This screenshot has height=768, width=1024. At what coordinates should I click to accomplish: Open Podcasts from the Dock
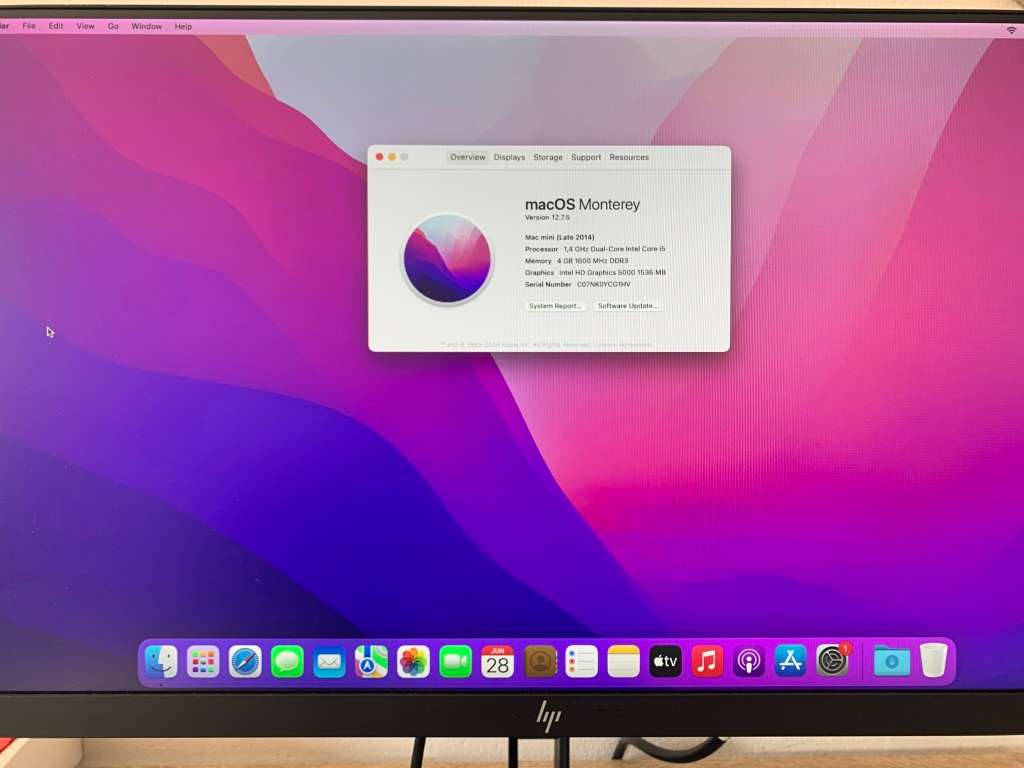coord(749,661)
